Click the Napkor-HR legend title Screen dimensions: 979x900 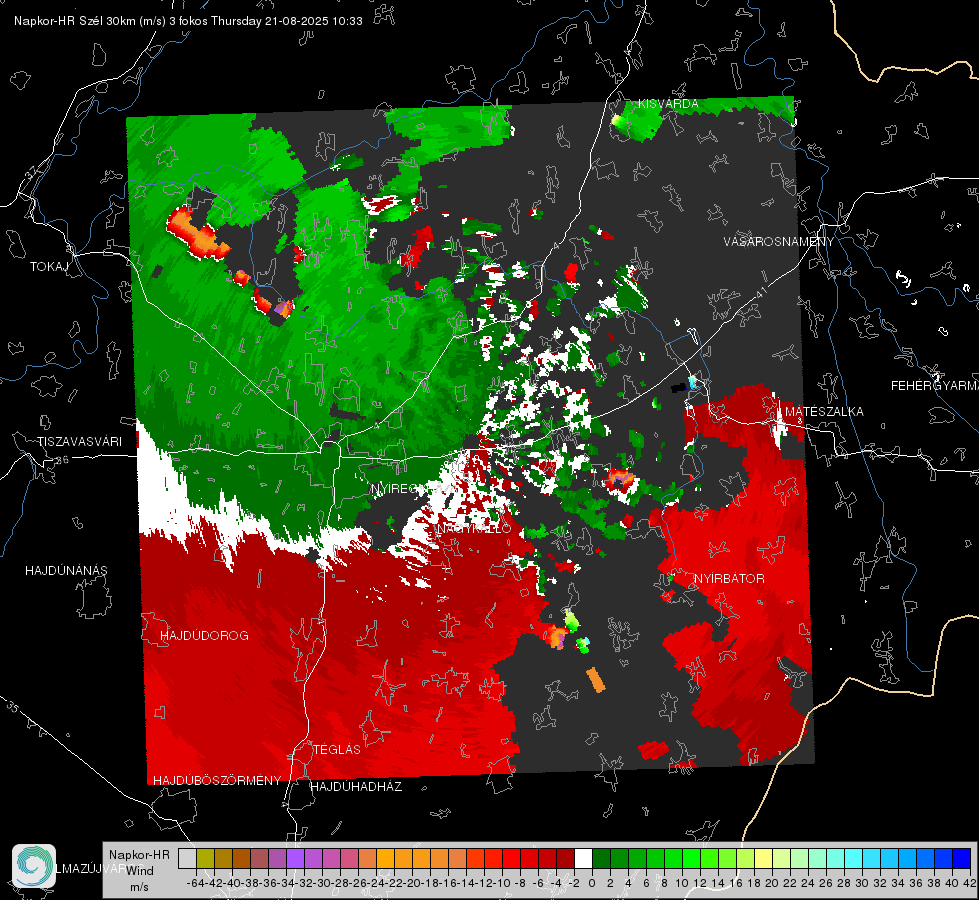(x=139, y=854)
